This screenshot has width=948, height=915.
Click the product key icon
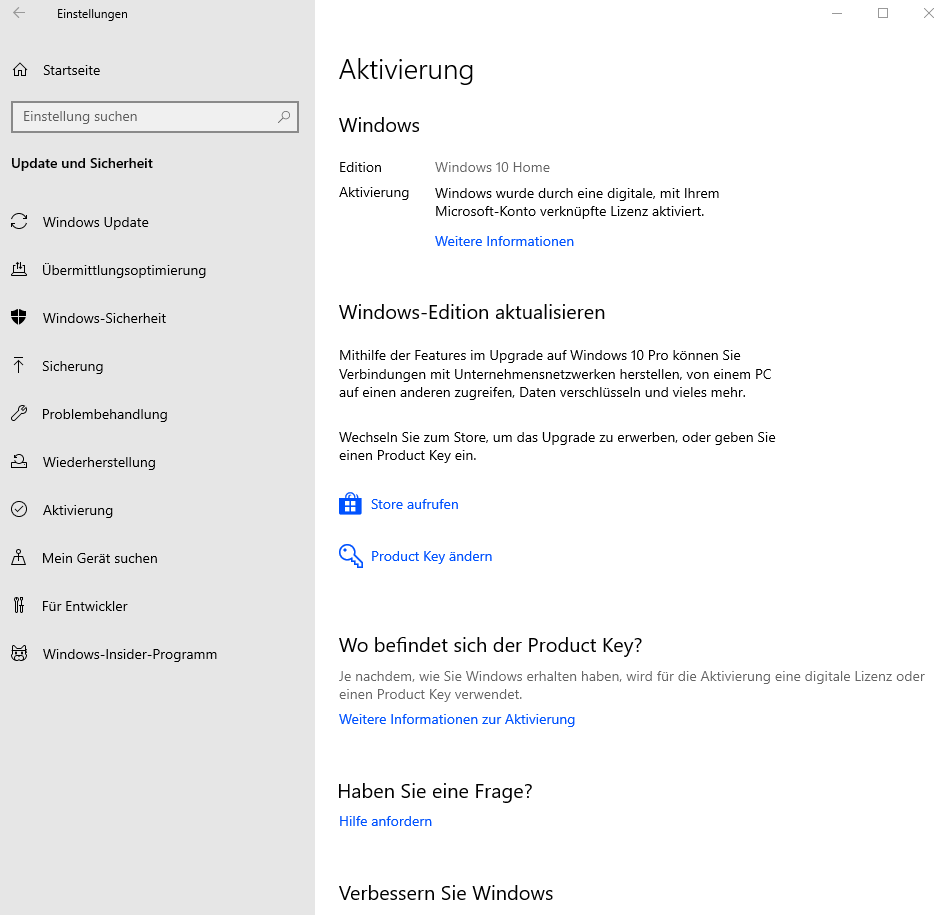point(351,556)
